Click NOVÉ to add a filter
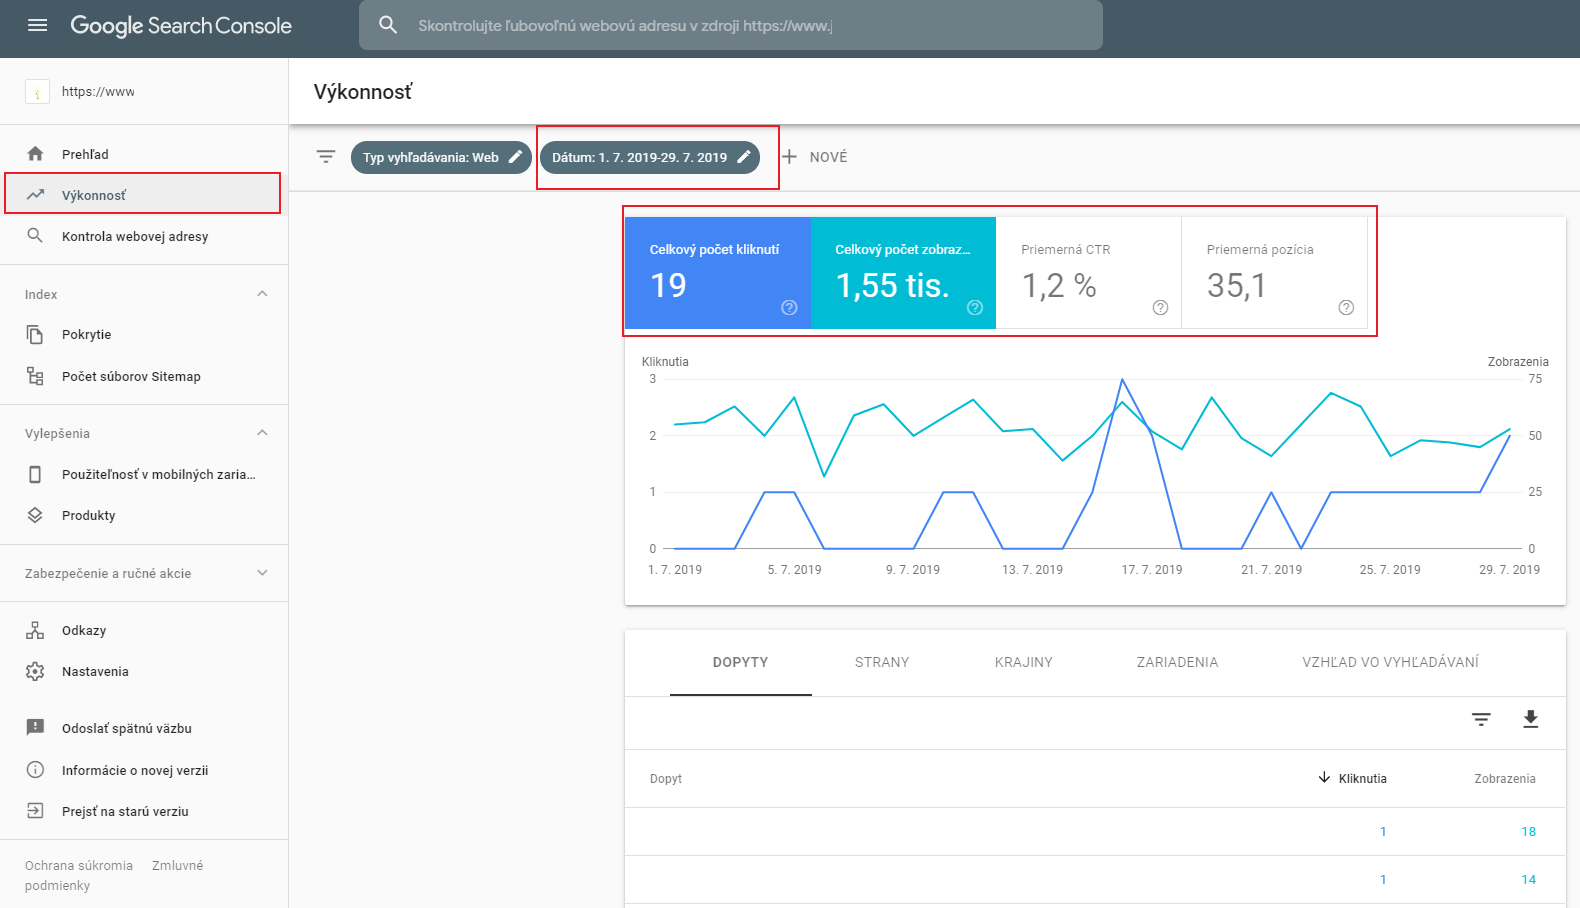Screen dimensions: 1580x908 828,157
